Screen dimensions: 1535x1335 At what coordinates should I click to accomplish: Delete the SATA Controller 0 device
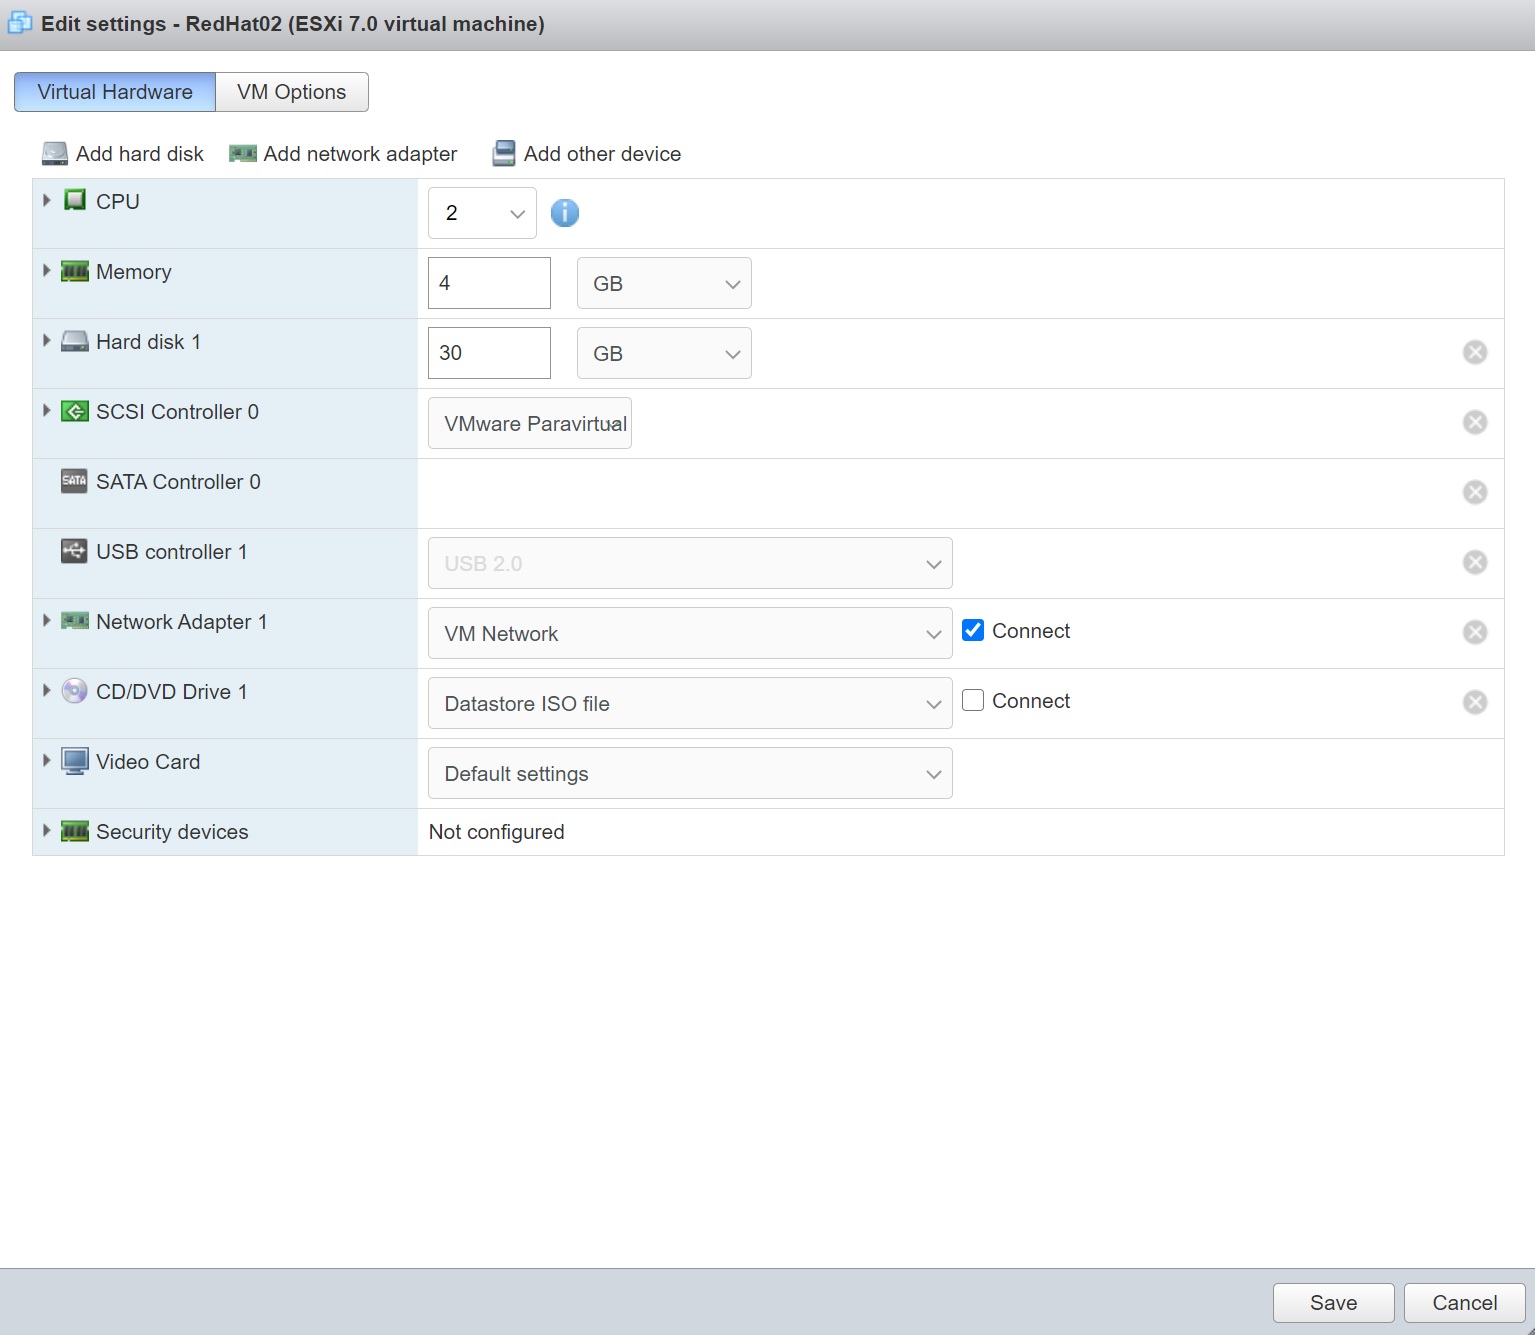click(1474, 492)
